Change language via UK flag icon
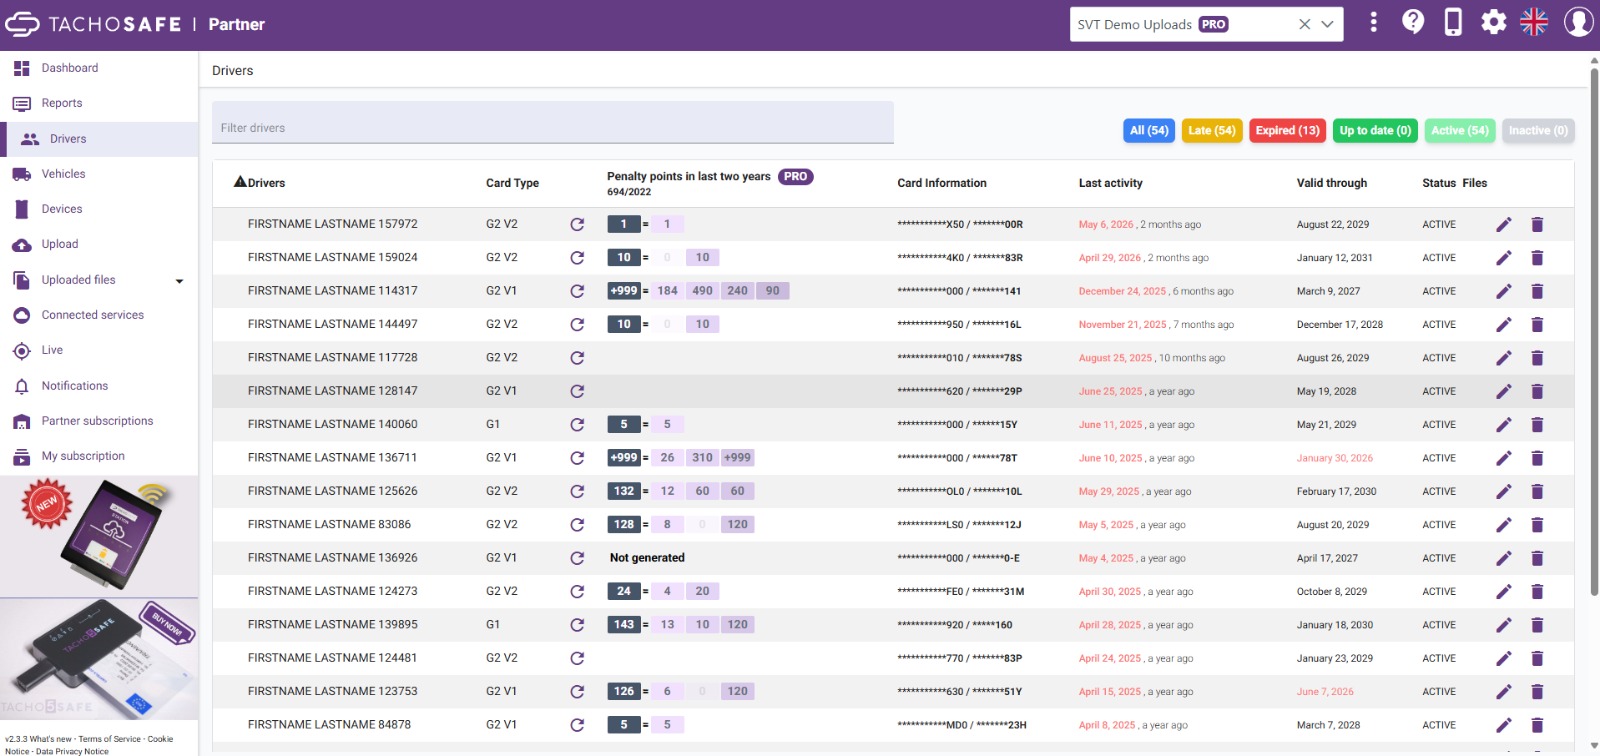The image size is (1600, 756). [x=1534, y=22]
